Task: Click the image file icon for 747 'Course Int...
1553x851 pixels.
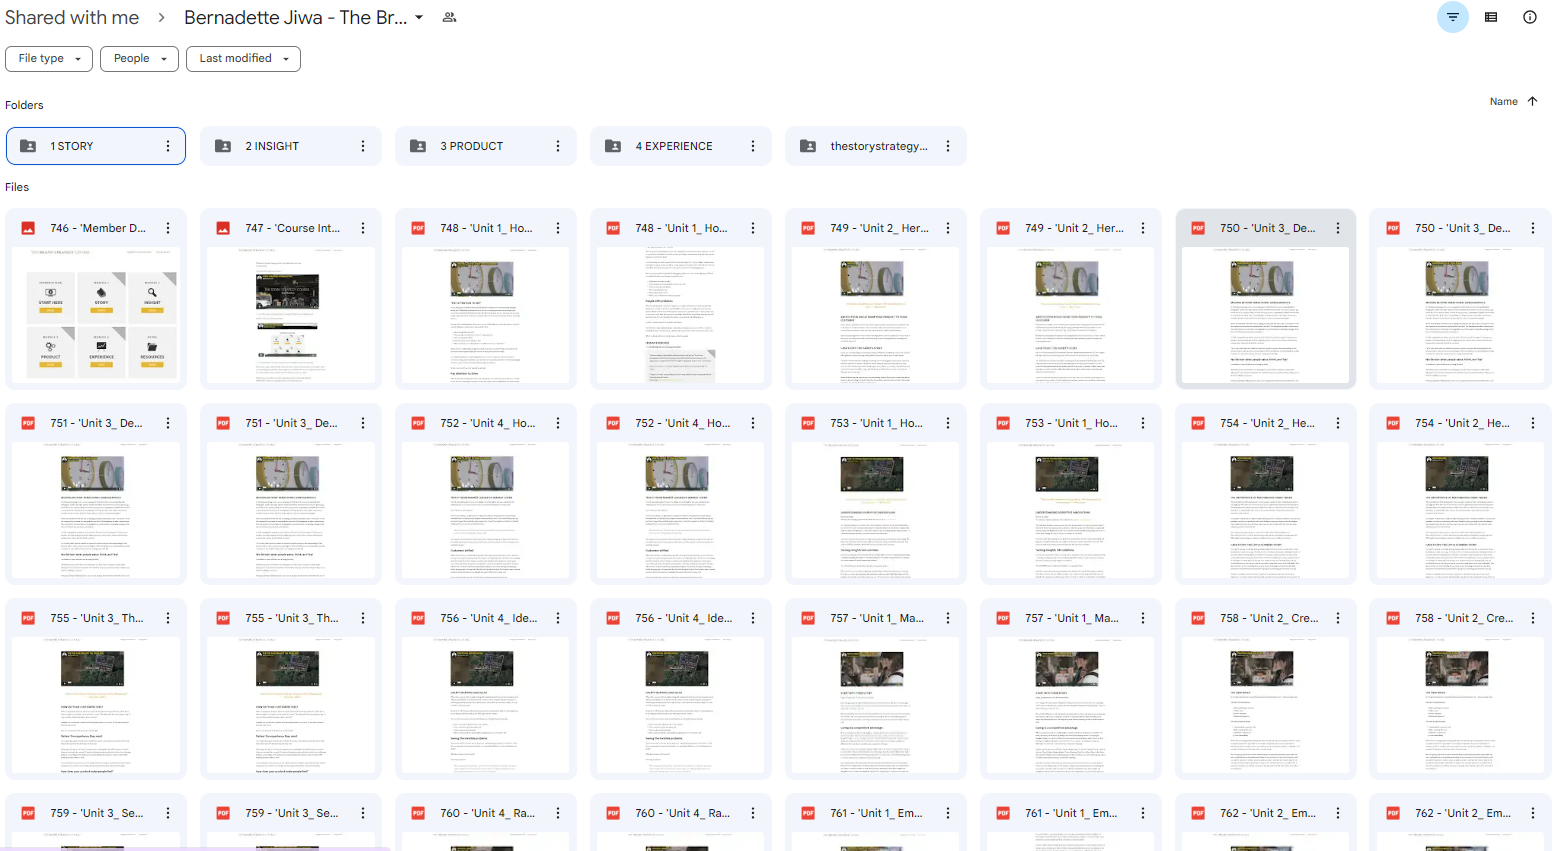Action: click(223, 228)
